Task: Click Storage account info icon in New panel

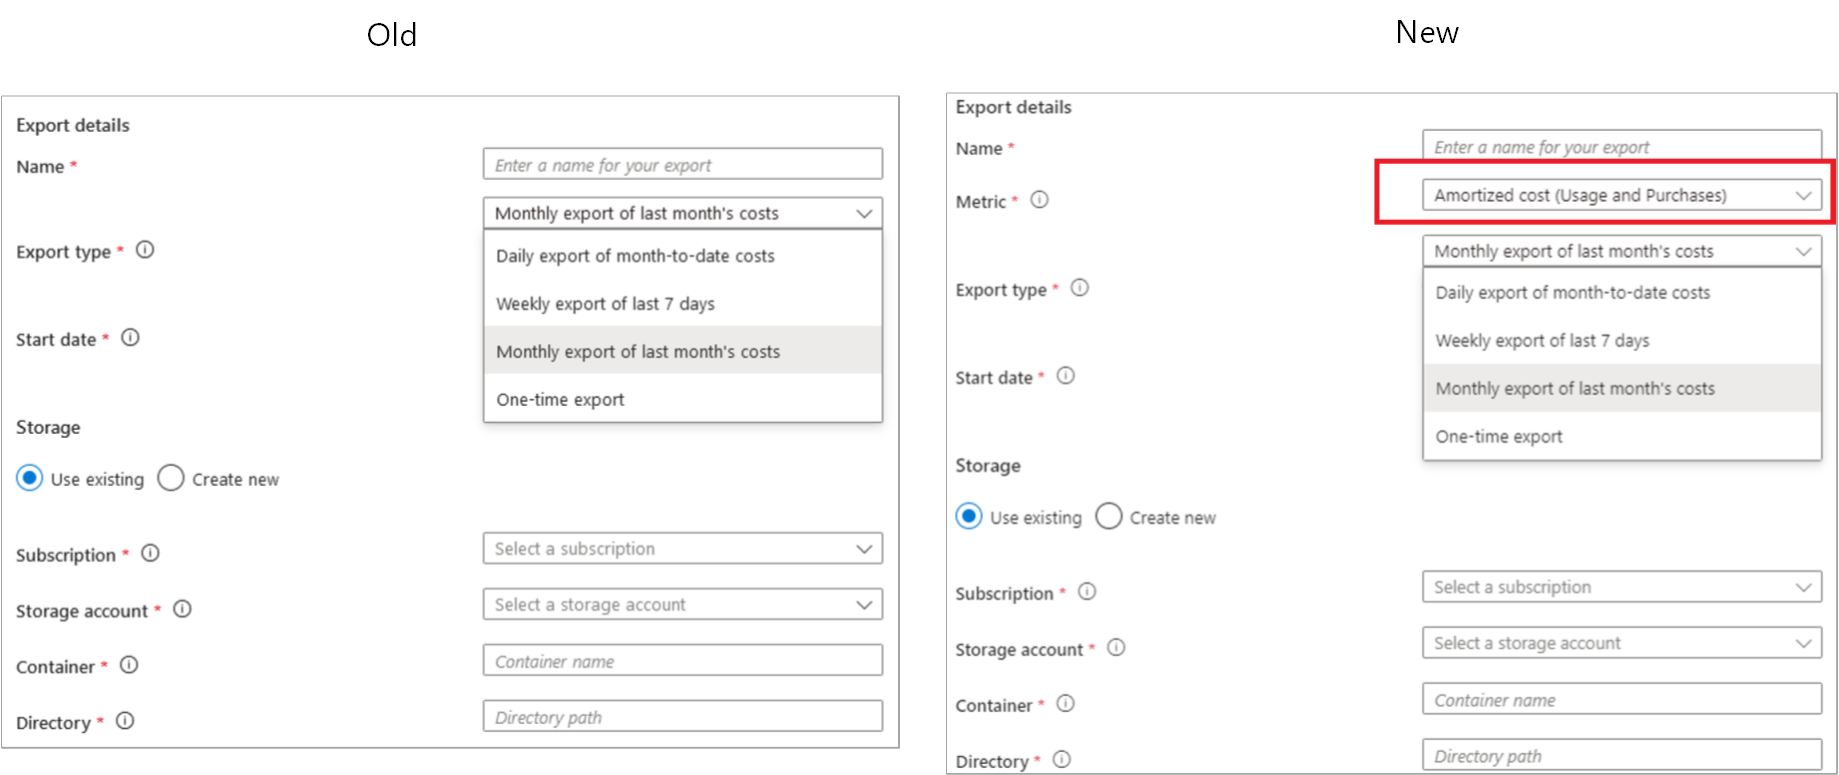Action: pyautogui.click(x=1116, y=648)
